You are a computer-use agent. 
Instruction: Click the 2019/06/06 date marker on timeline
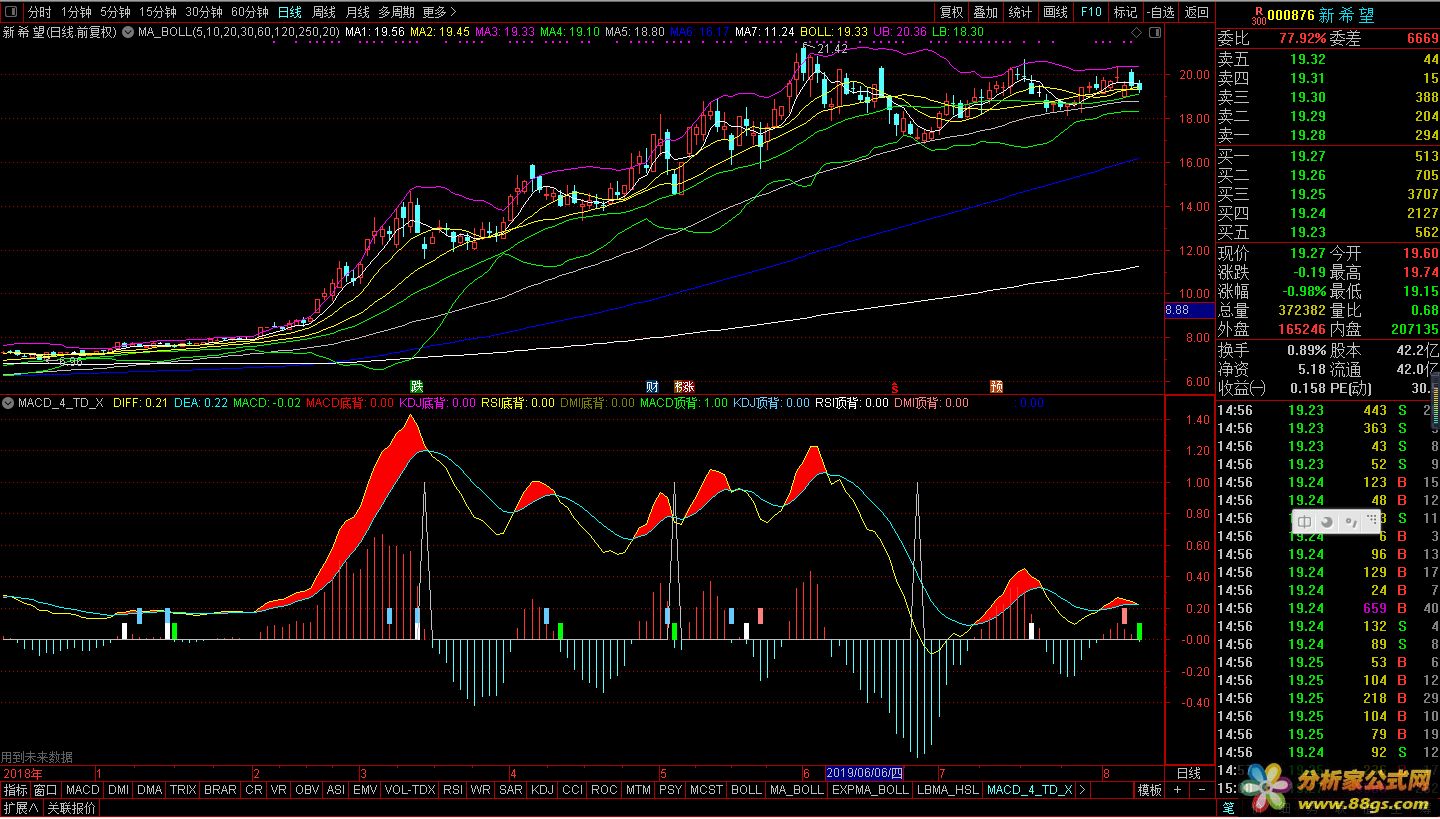[x=864, y=773]
